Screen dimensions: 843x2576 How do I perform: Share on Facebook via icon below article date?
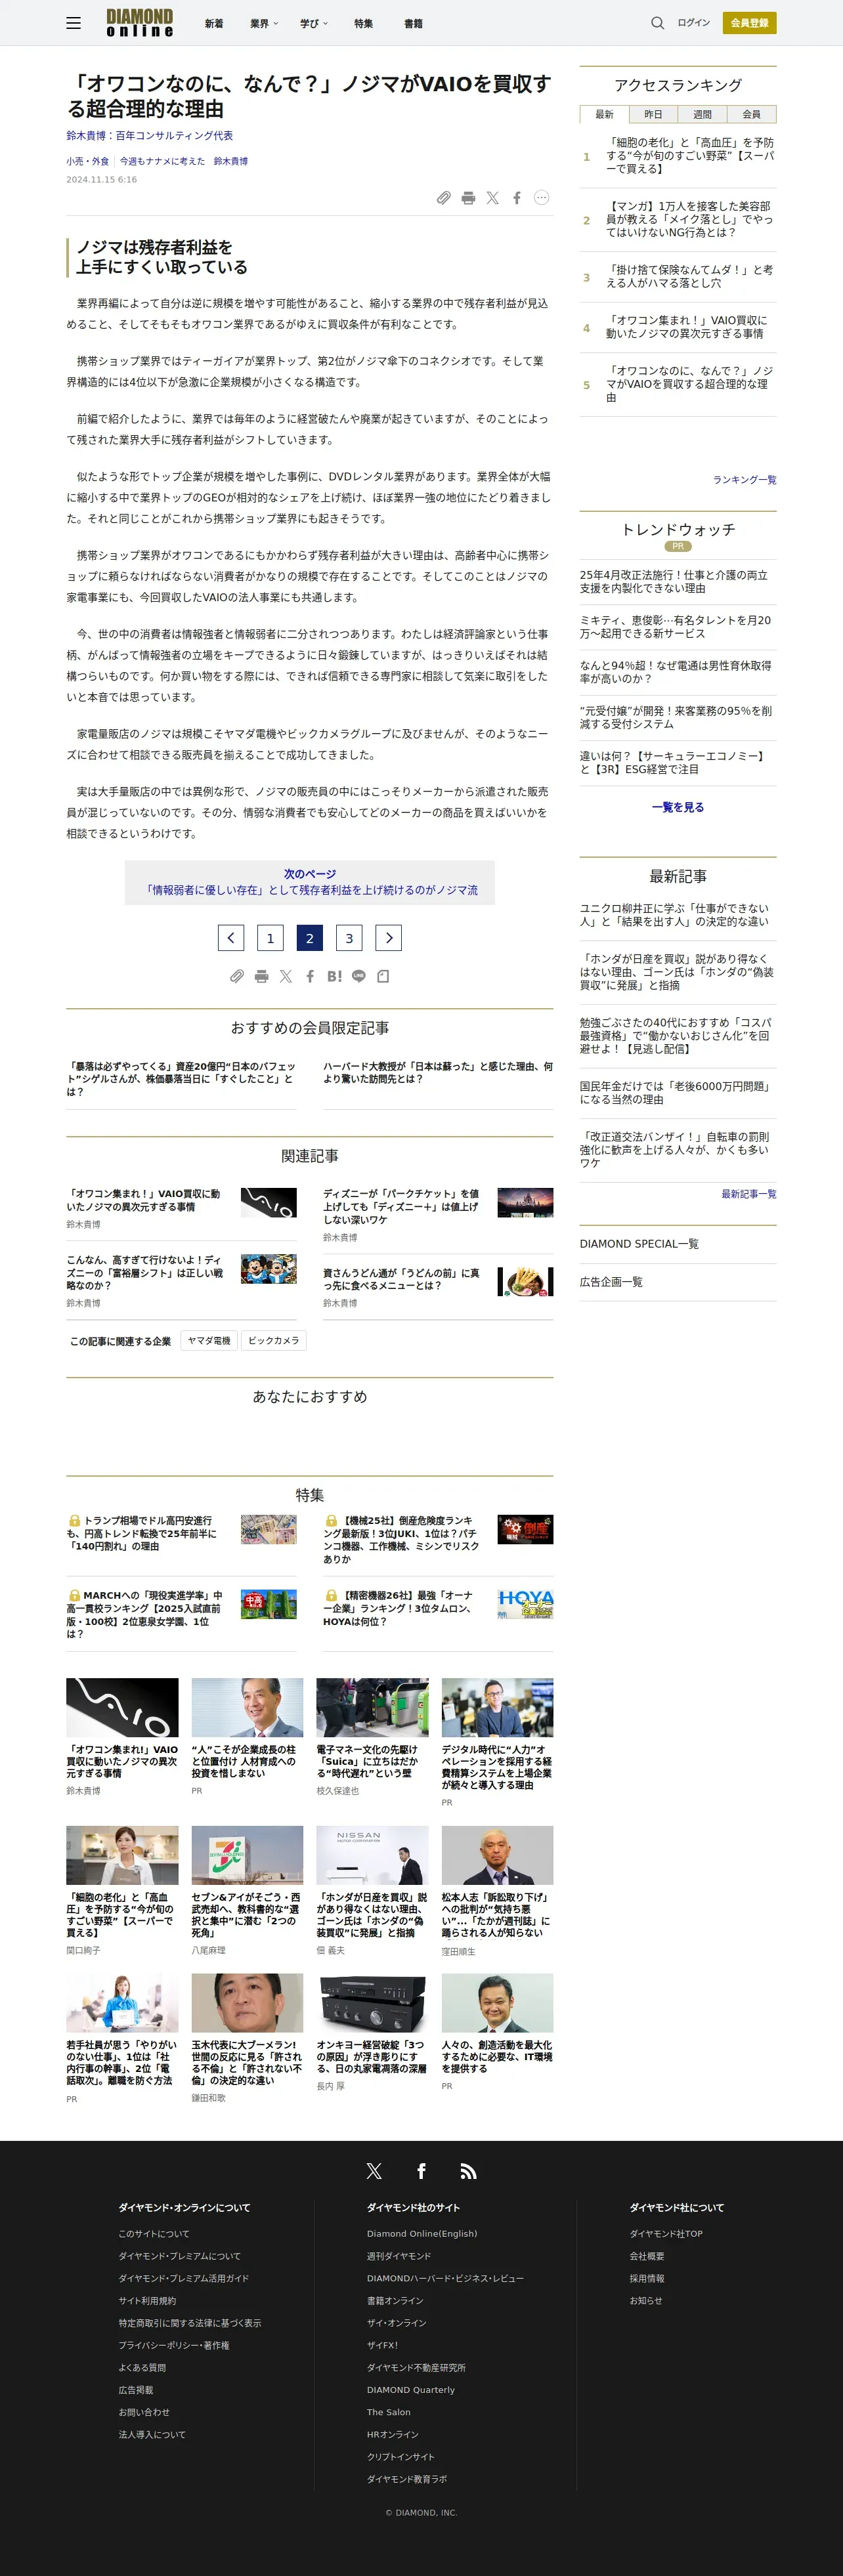pos(517,198)
